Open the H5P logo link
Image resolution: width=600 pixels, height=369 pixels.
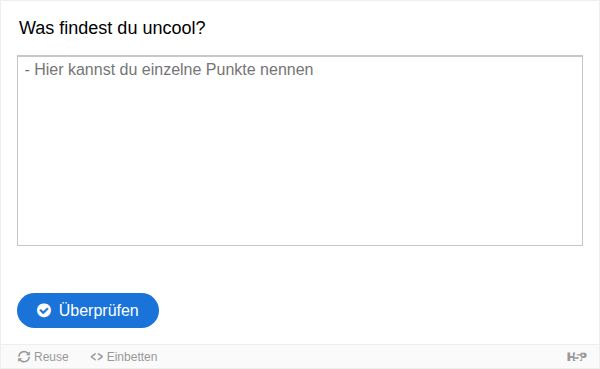click(577, 357)
